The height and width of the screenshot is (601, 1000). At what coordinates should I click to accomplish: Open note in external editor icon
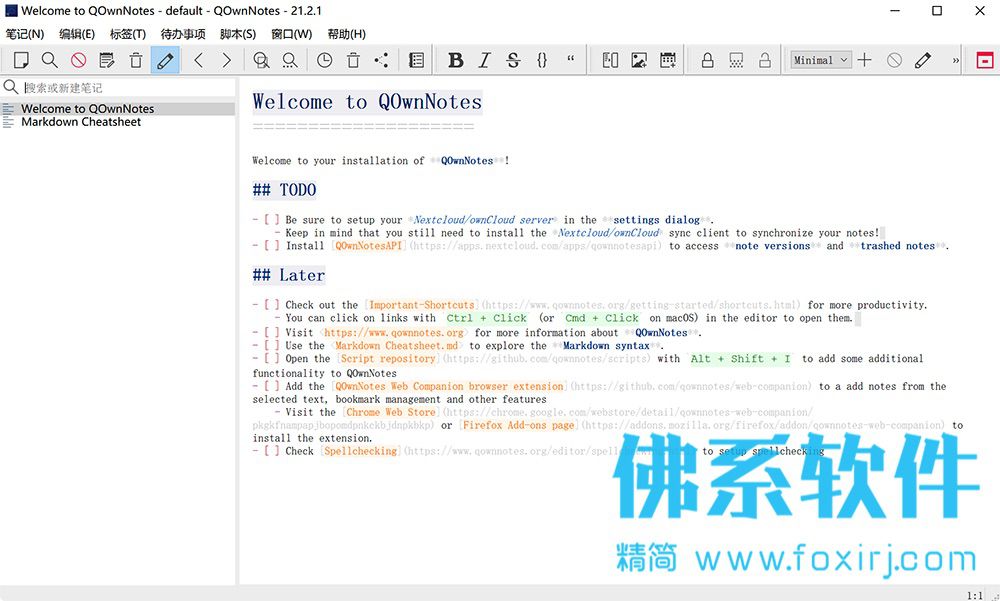[x=107, y=60]
